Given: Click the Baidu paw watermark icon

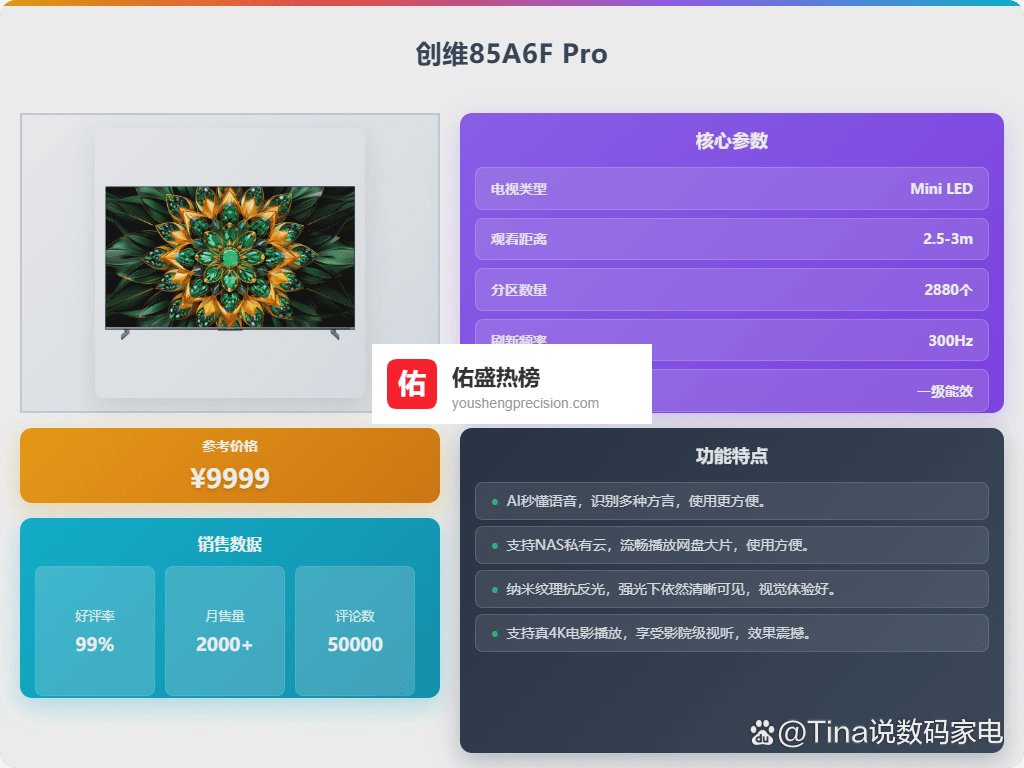Looking at the screenshot, I should click(x=763, y=732).
